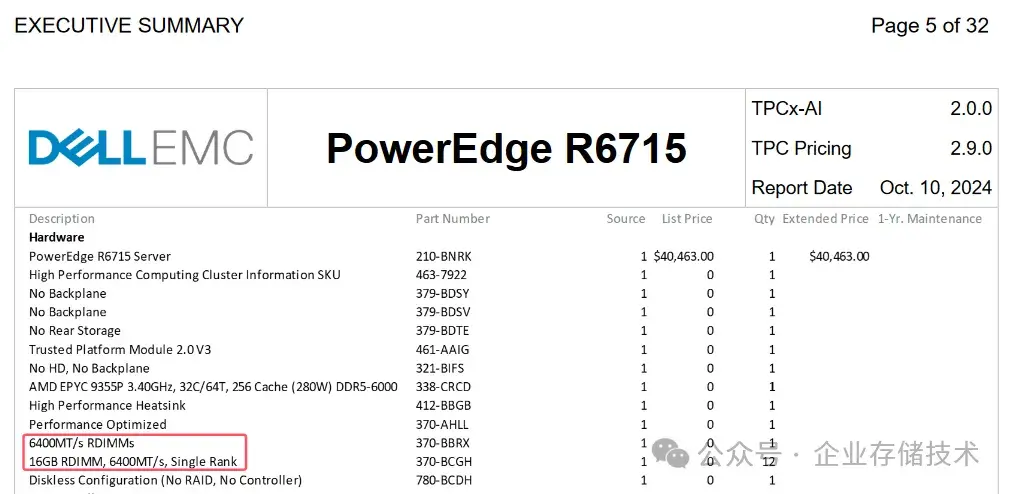1011x494 pixels.
Task: Click the 1-Yr. Maintenance column header
Action: point(930,219)
